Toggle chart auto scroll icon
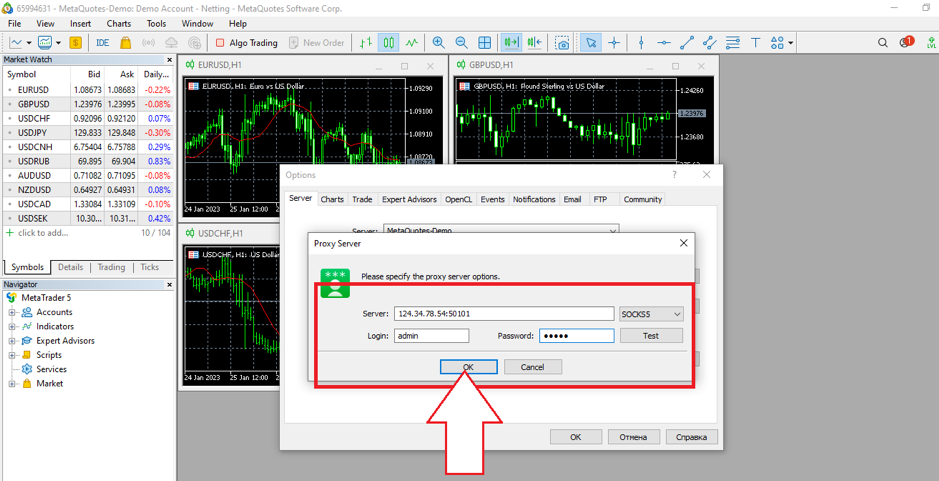Viewport: 939px width, 481px height. click(511, 43)
